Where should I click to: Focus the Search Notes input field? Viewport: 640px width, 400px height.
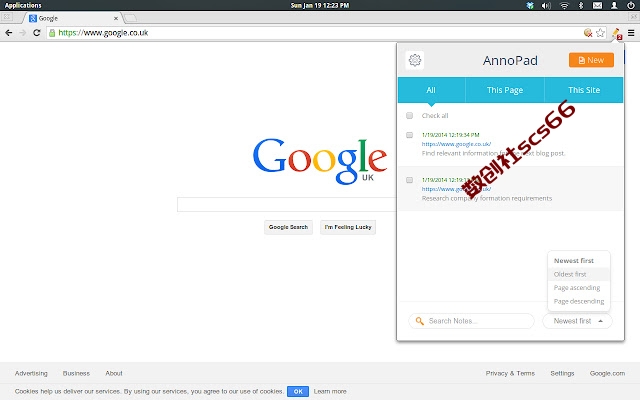(x=471, y=321)
